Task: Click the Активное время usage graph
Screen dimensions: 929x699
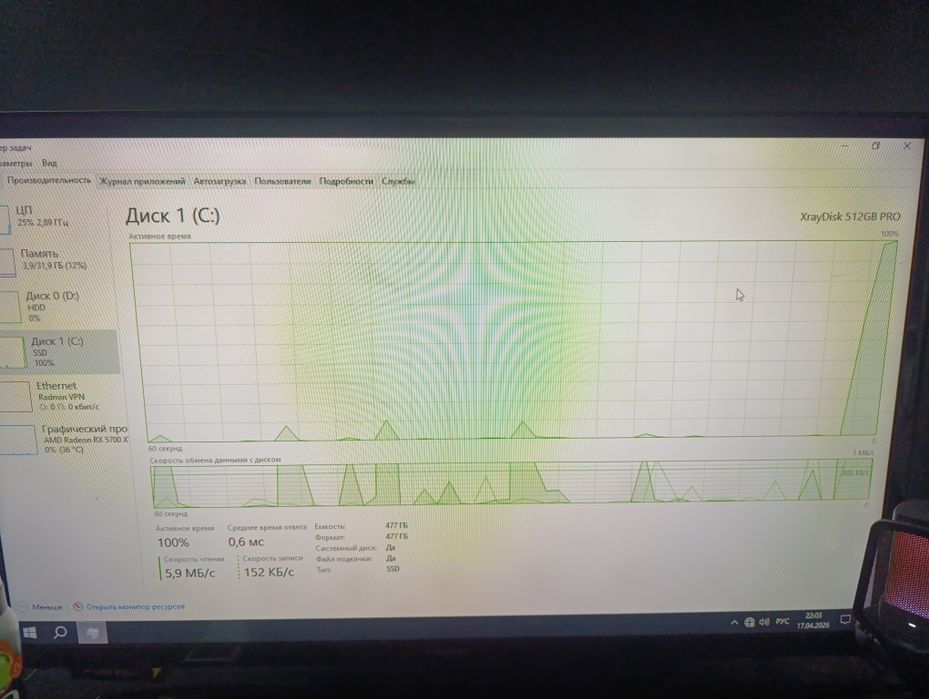Action: pos(512,341)
